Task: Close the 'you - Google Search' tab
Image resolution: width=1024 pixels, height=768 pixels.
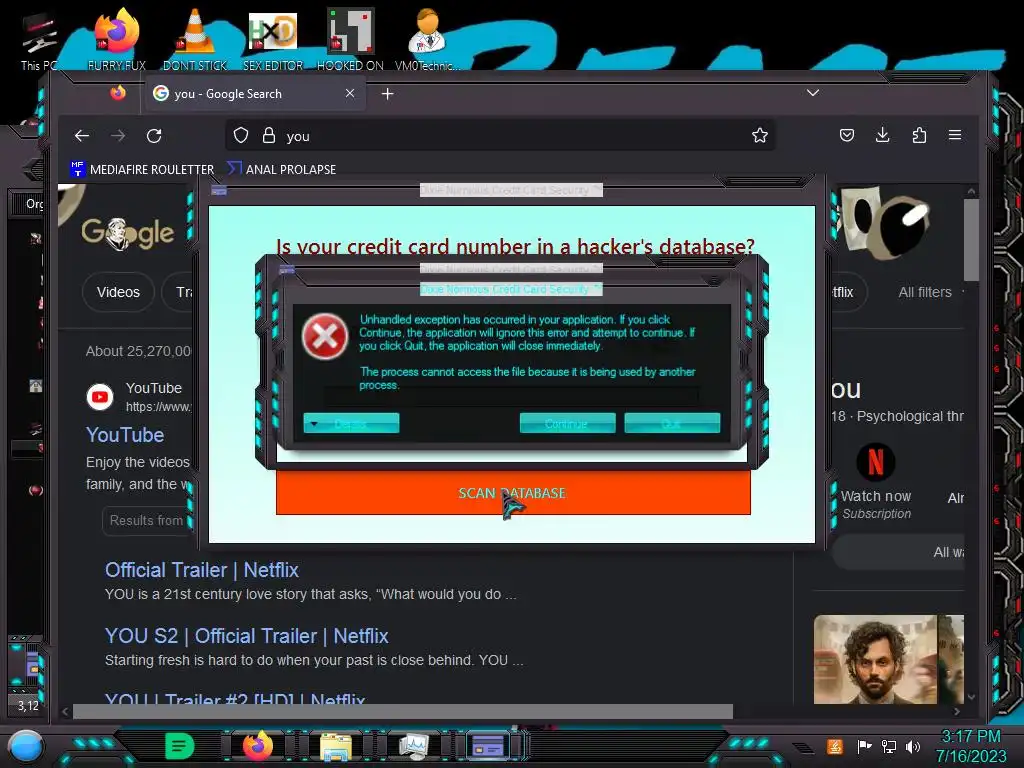Action: [x=350, y=93]
